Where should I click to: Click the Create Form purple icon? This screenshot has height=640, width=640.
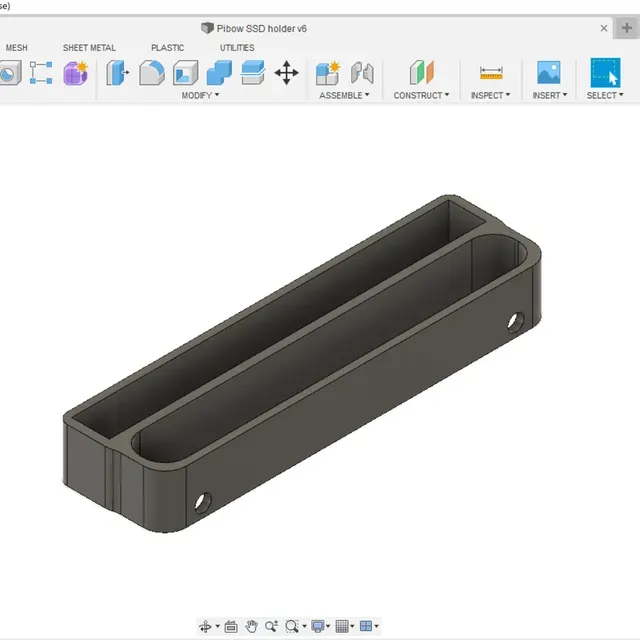[x=76, y=73]
